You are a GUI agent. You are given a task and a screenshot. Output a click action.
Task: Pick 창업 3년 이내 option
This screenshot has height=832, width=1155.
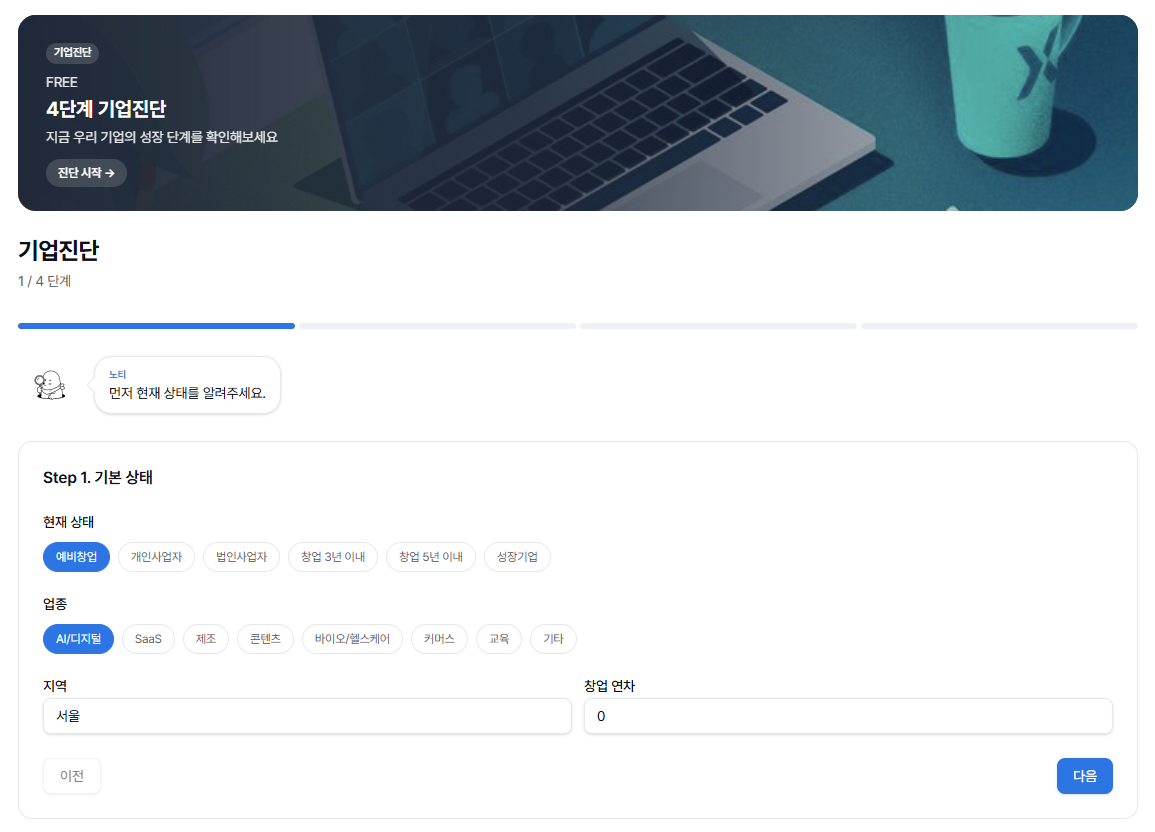point(333,557)
